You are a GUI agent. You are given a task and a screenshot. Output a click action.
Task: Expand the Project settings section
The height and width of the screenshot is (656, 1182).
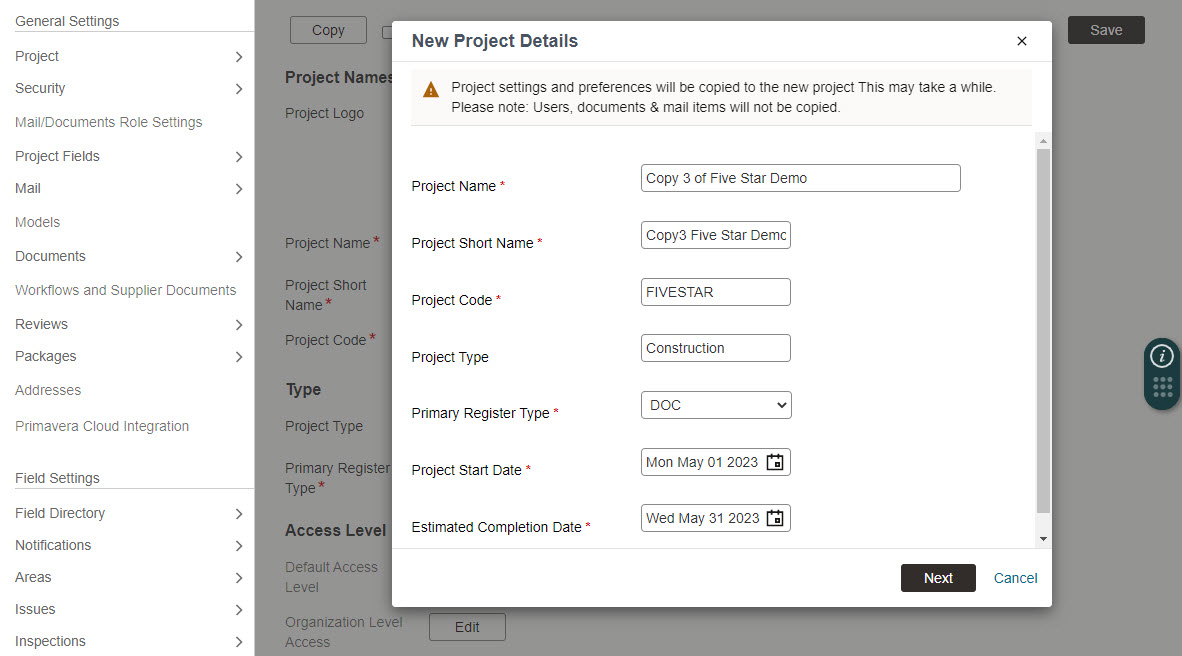pos(128,57)
